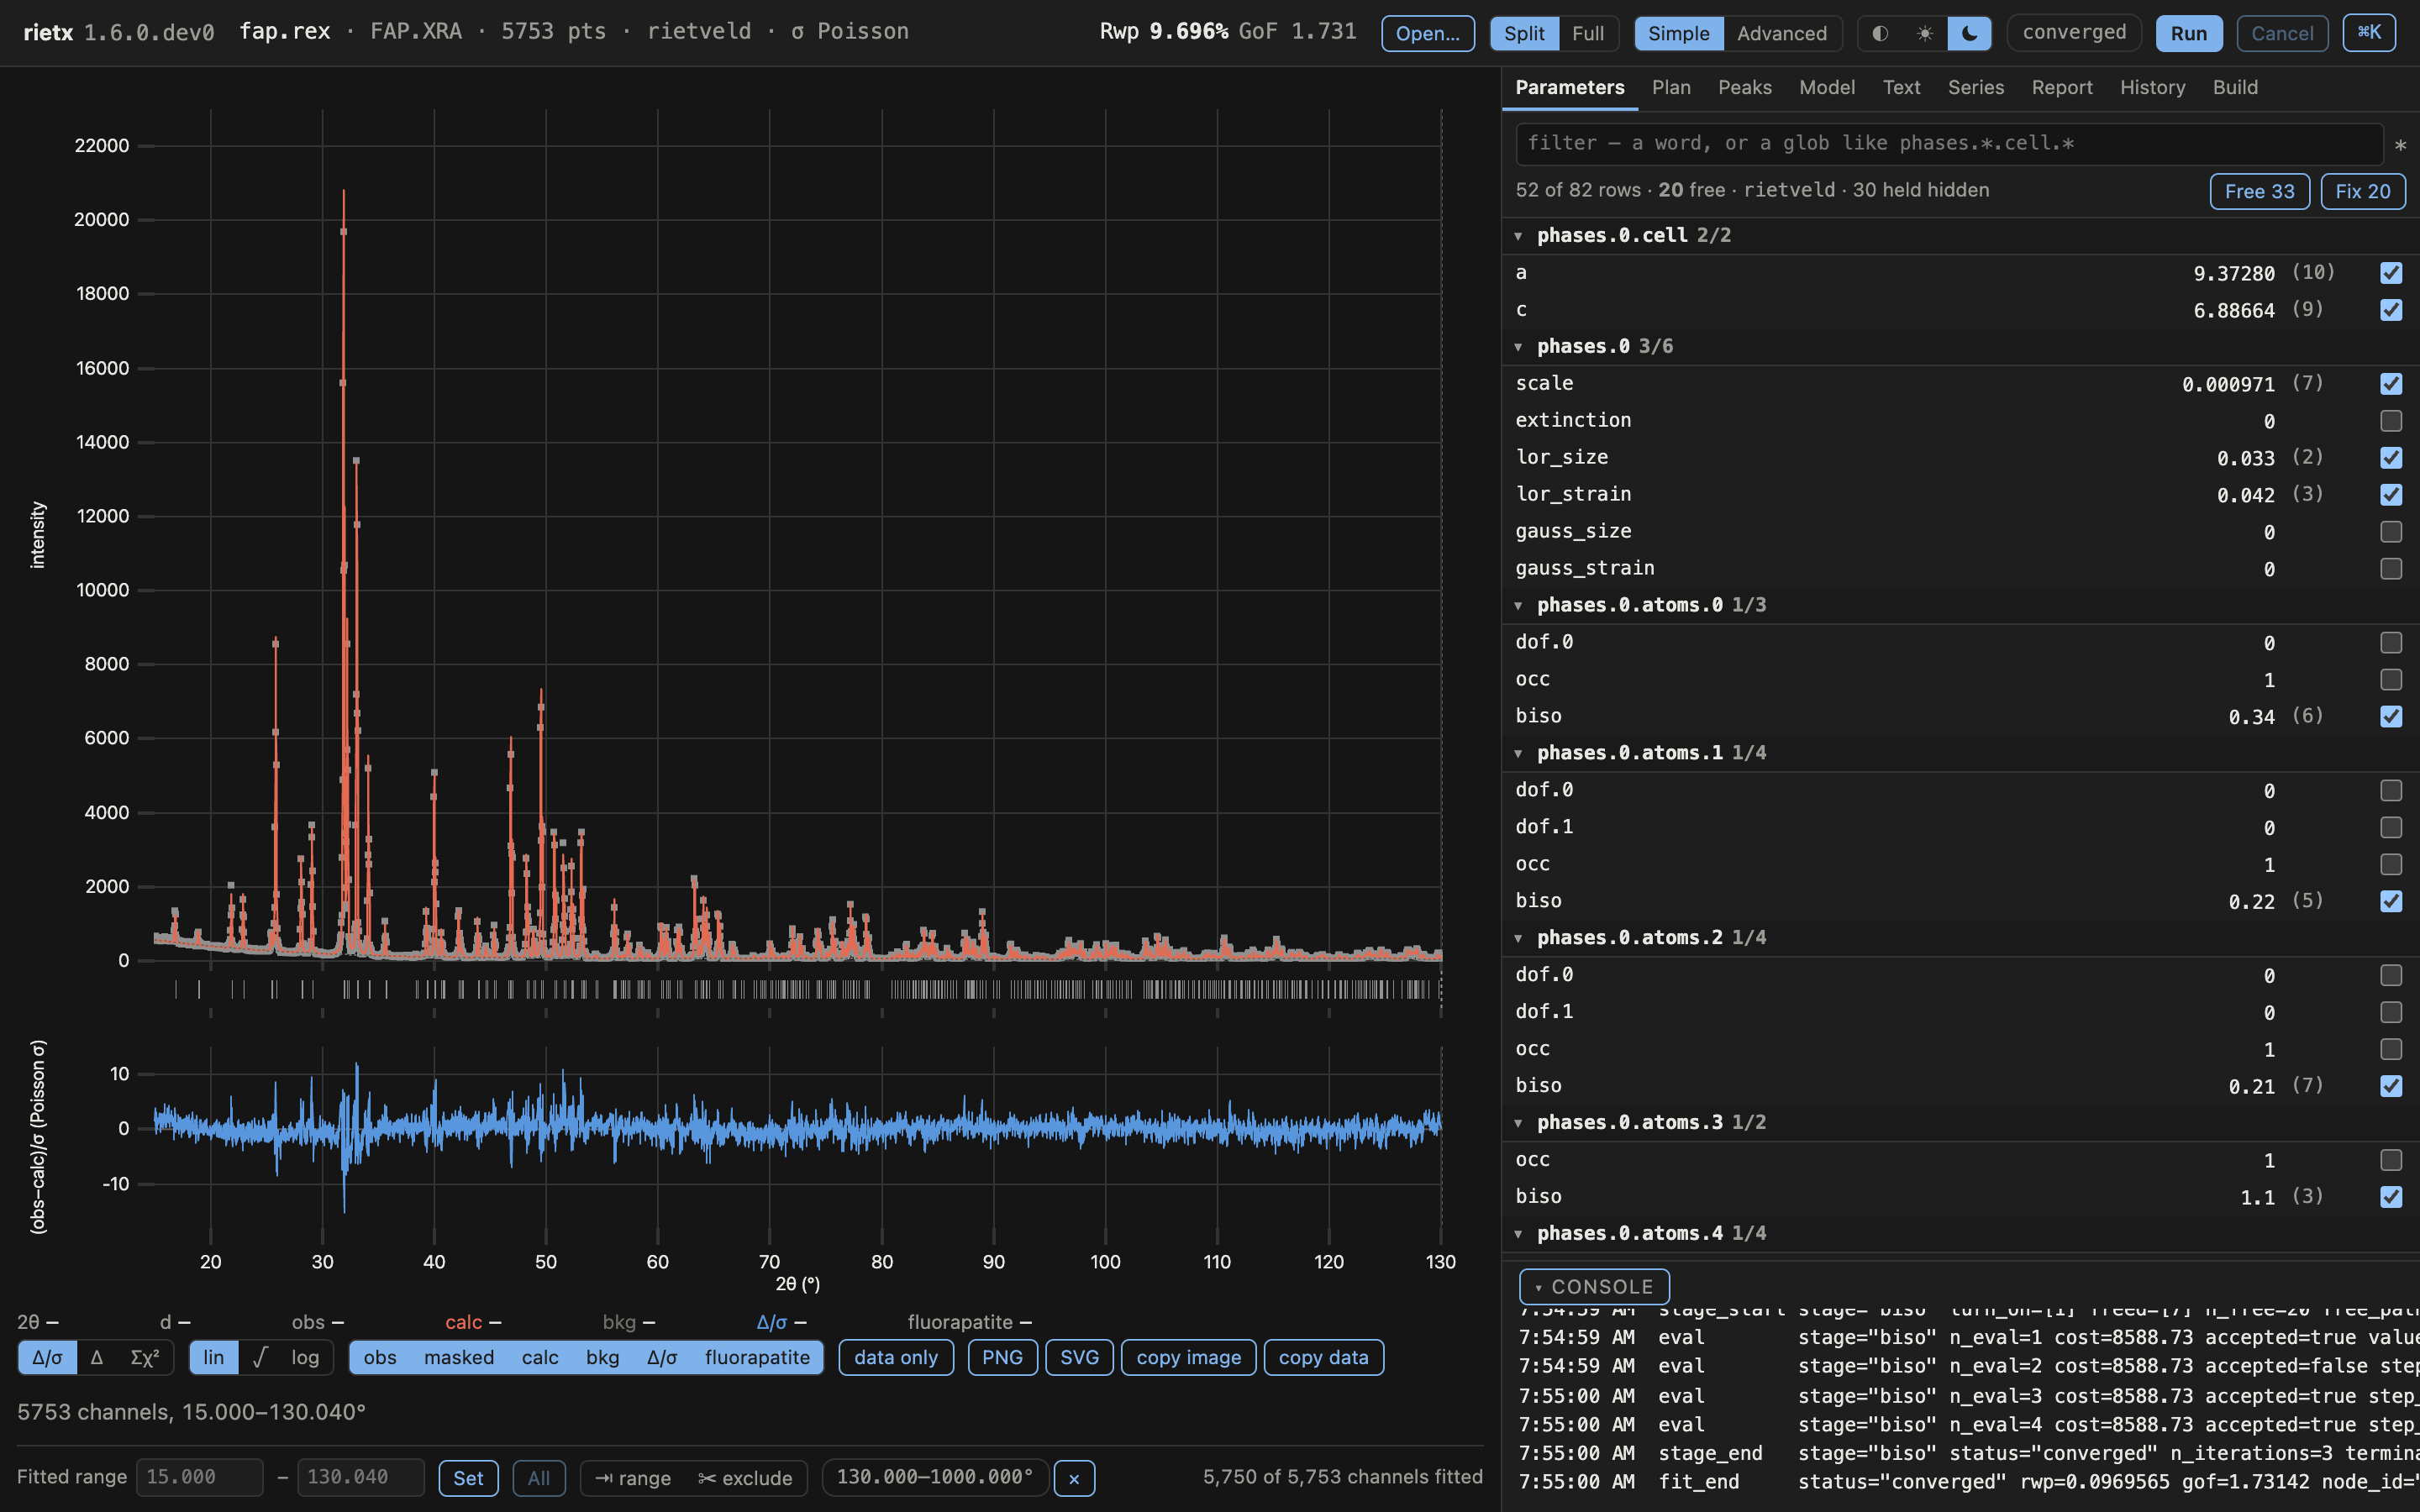Collapse the phases.0.atoms.1 group
2420x1512 pixels.
tap(1518, 754)
